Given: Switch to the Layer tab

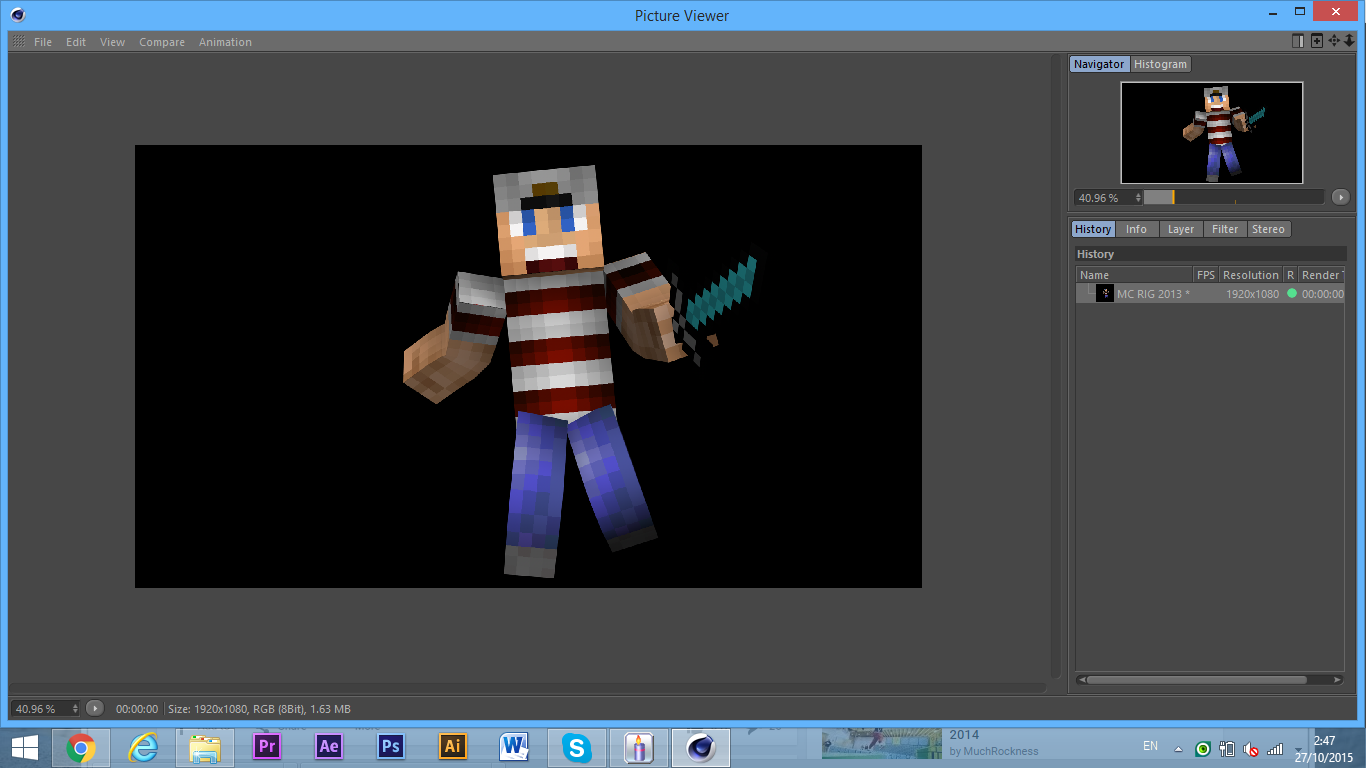Looking at the screenshot, I should click(1181, 229).
